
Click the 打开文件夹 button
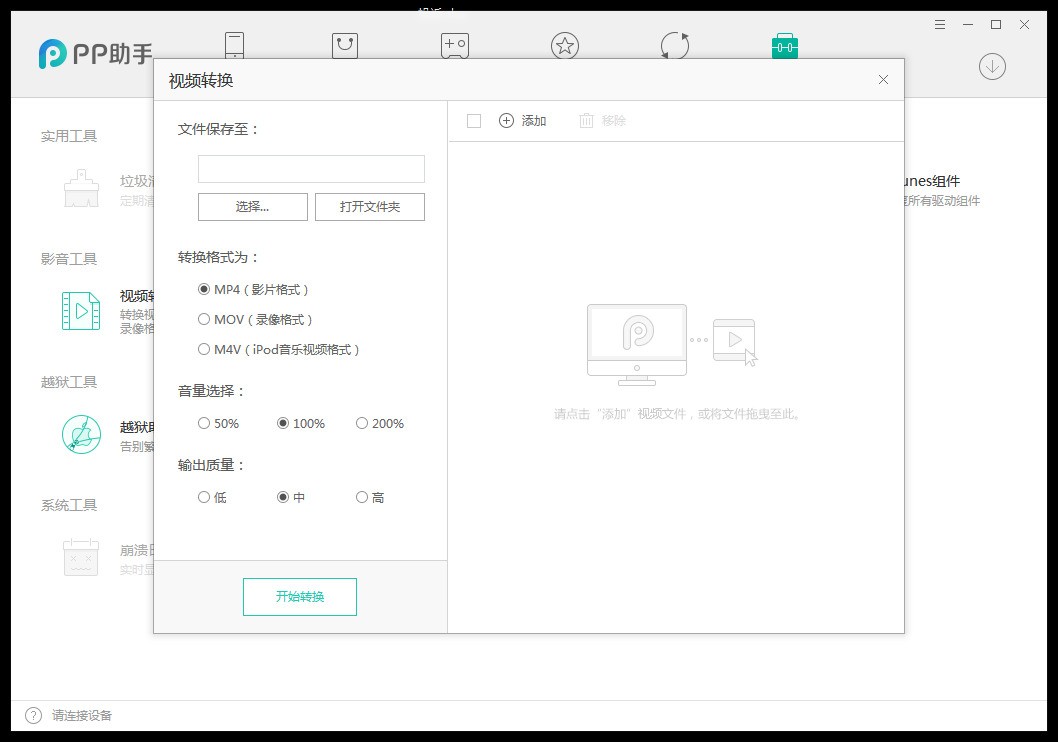[x=370, y=206]
